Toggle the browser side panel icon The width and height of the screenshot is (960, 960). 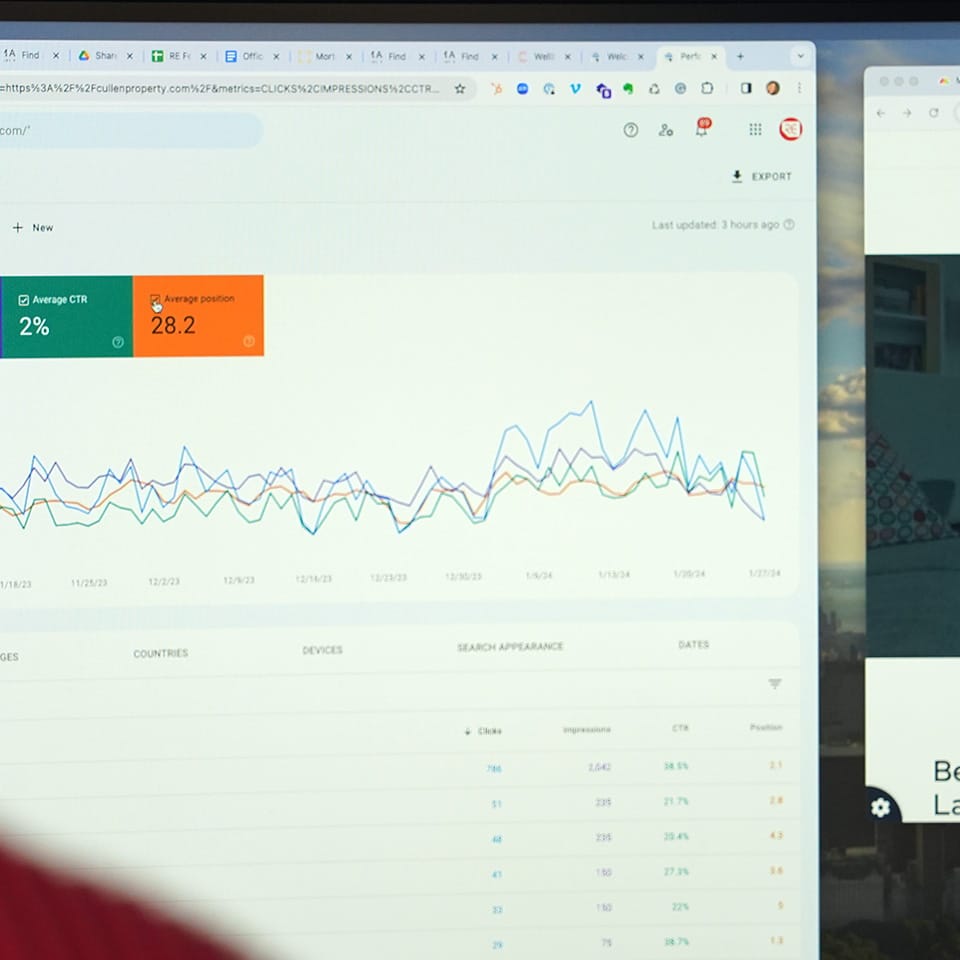(746, 88)
